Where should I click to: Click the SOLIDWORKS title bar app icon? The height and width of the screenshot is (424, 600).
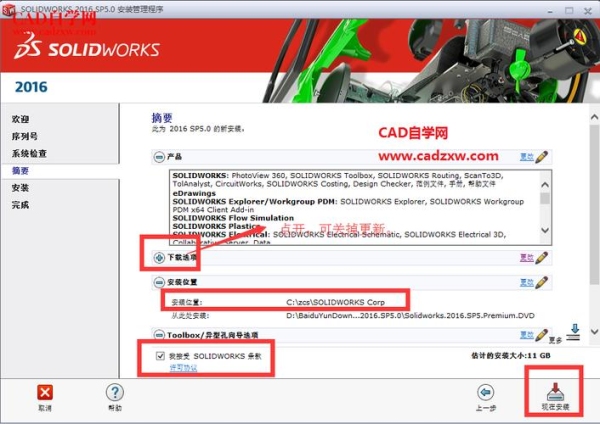click(8, 10)
